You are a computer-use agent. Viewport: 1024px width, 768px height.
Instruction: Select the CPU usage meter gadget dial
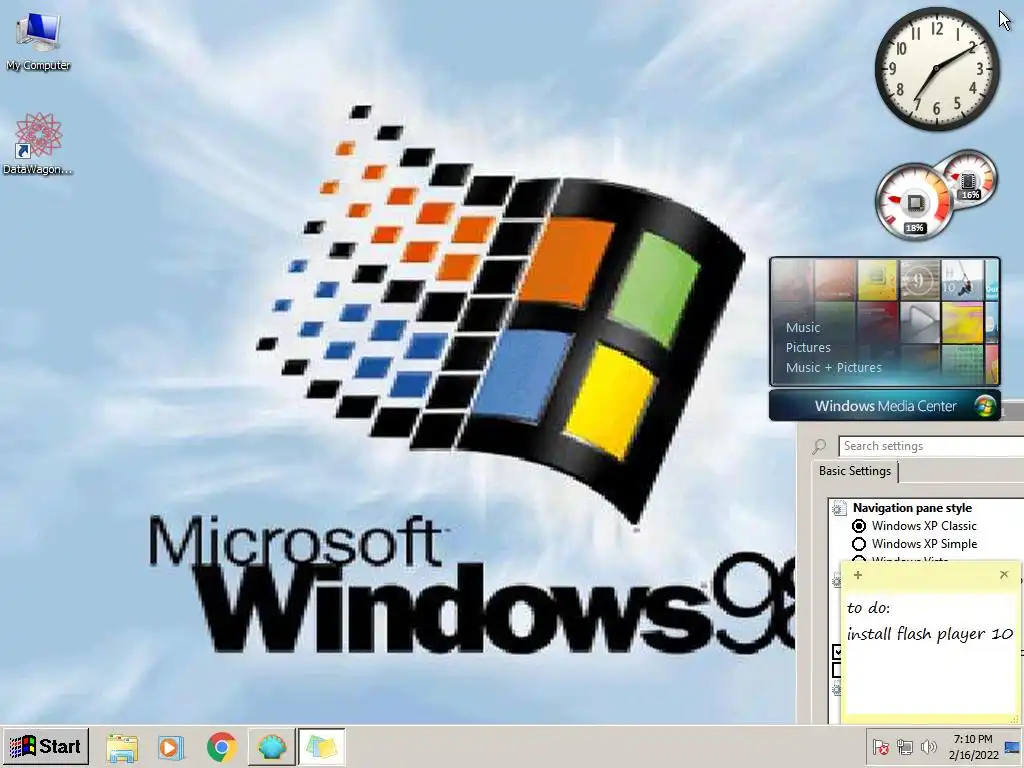click(914, 202)
